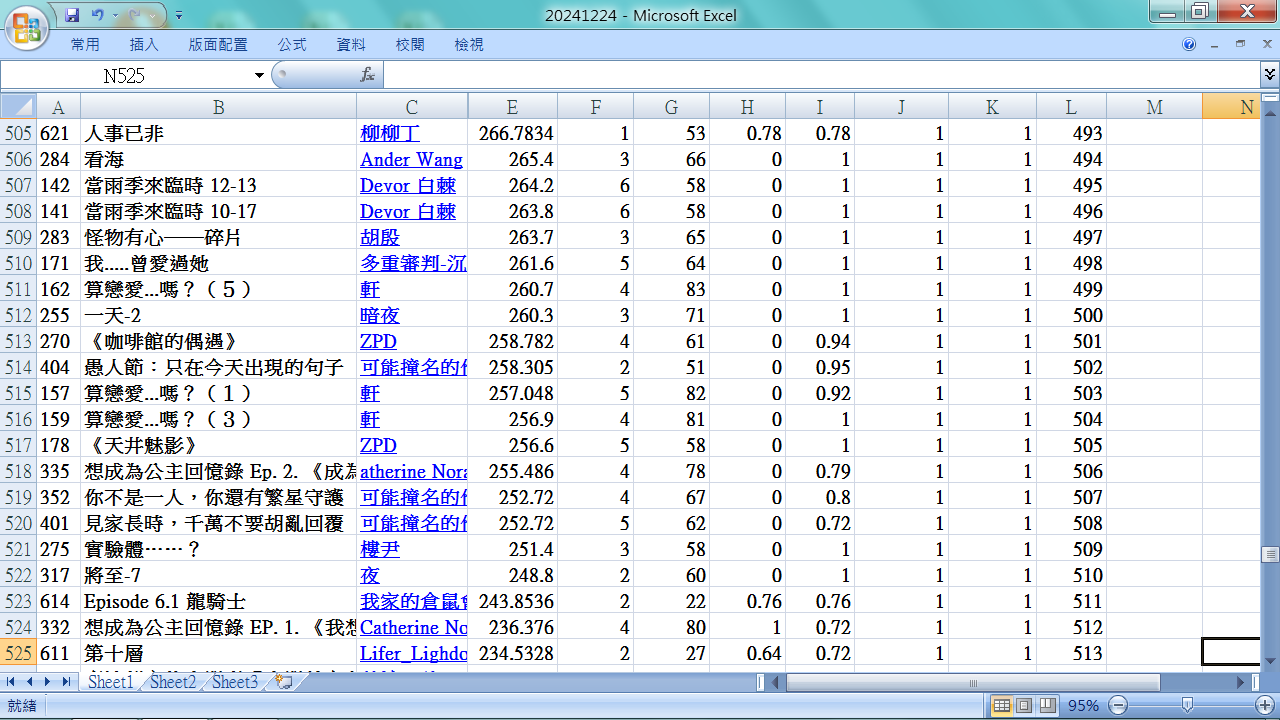Screen dimensions: 1280x720
Task: Open the 常用 ribbon tab
Action: click(85, 45)
